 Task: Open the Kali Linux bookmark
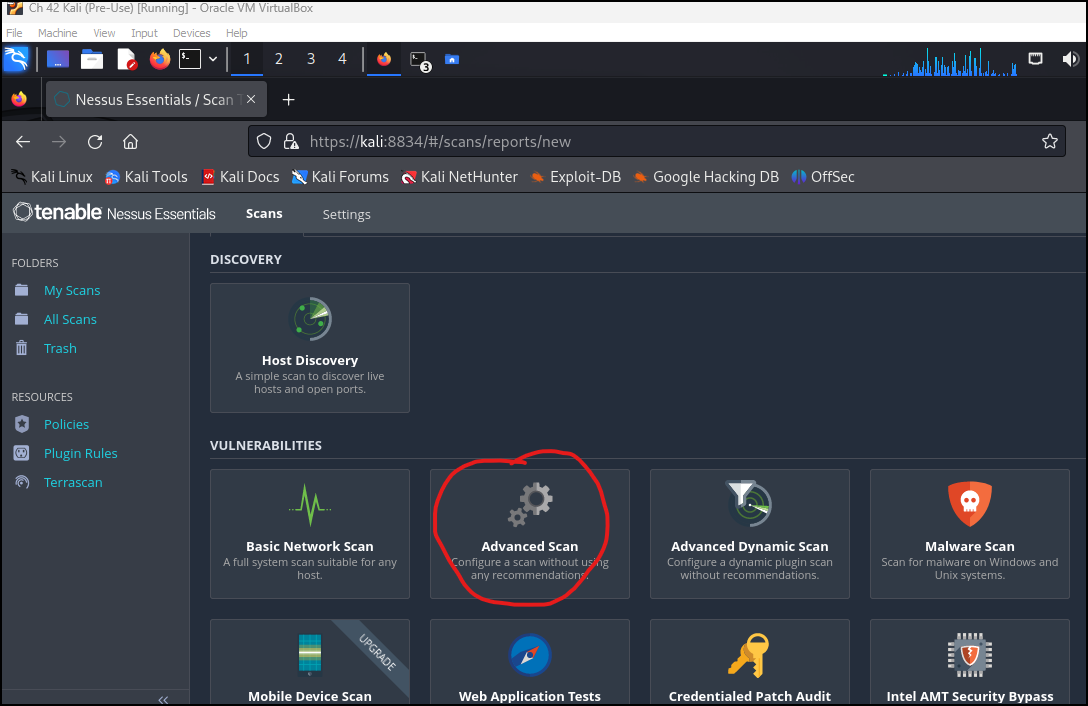click(53, 177)
